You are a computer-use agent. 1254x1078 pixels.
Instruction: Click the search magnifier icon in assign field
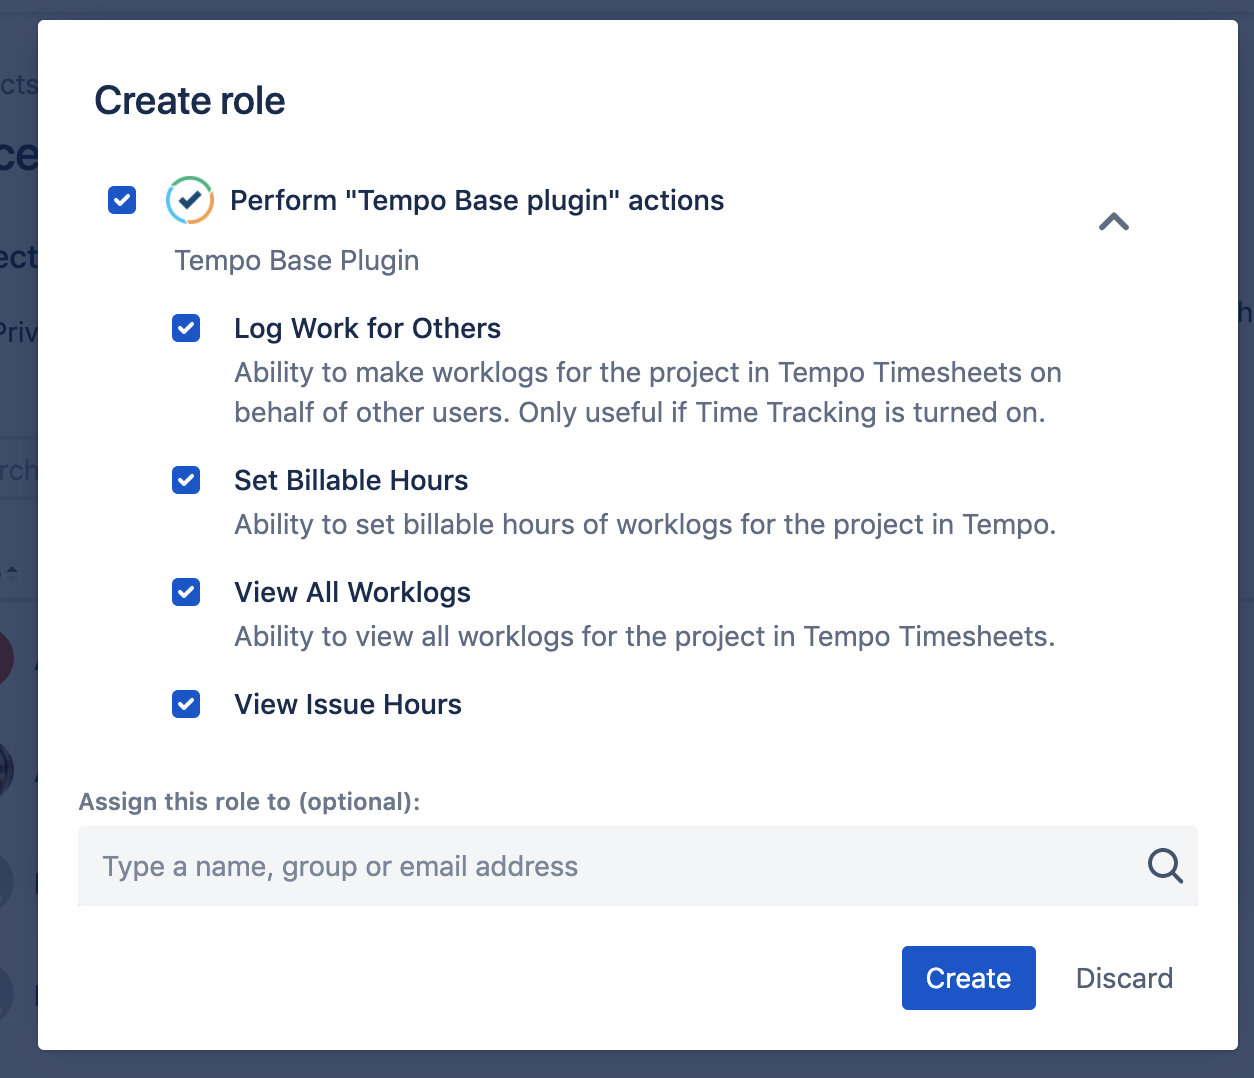click(1165, 866)
